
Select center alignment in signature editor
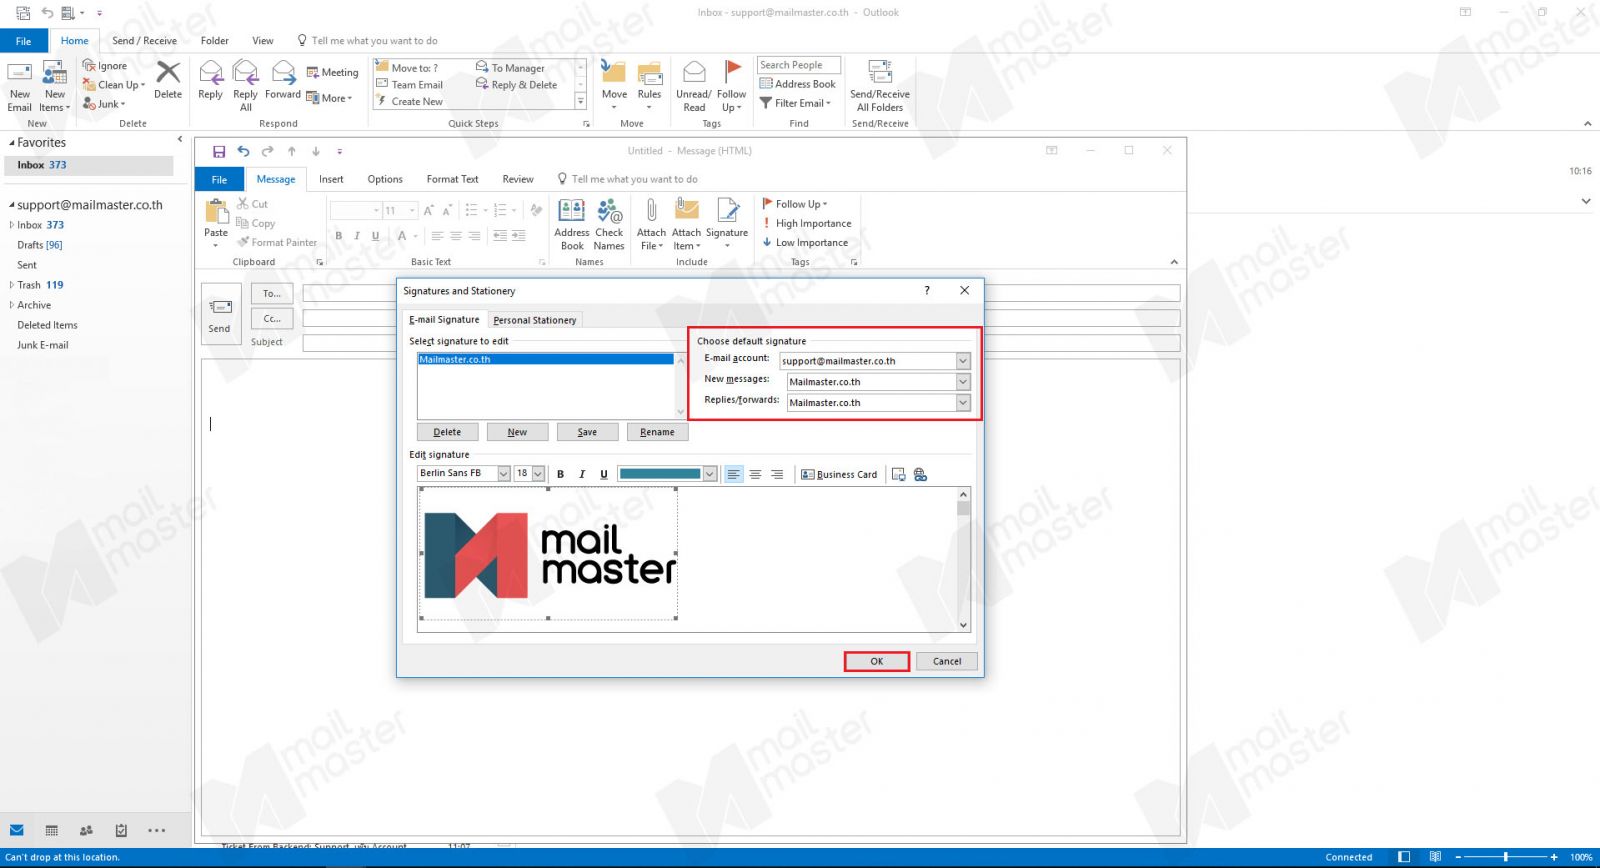pyautogui.click(x=756, y=474)
